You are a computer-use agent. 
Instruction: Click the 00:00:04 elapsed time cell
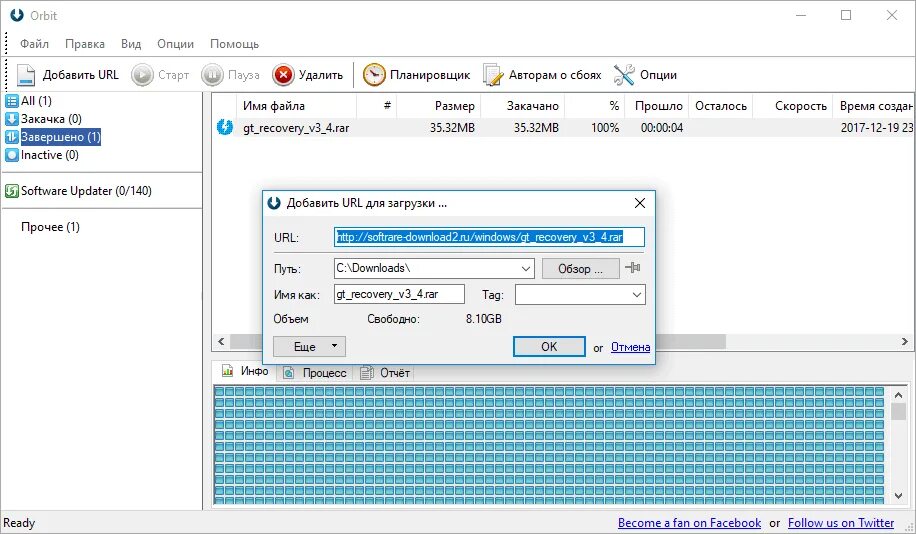[661, 127]
